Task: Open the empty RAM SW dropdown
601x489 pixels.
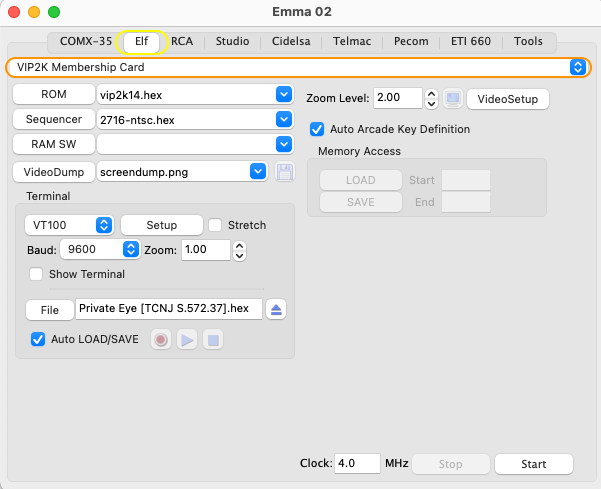Action: pyautogui.click(x=284, y=144)
